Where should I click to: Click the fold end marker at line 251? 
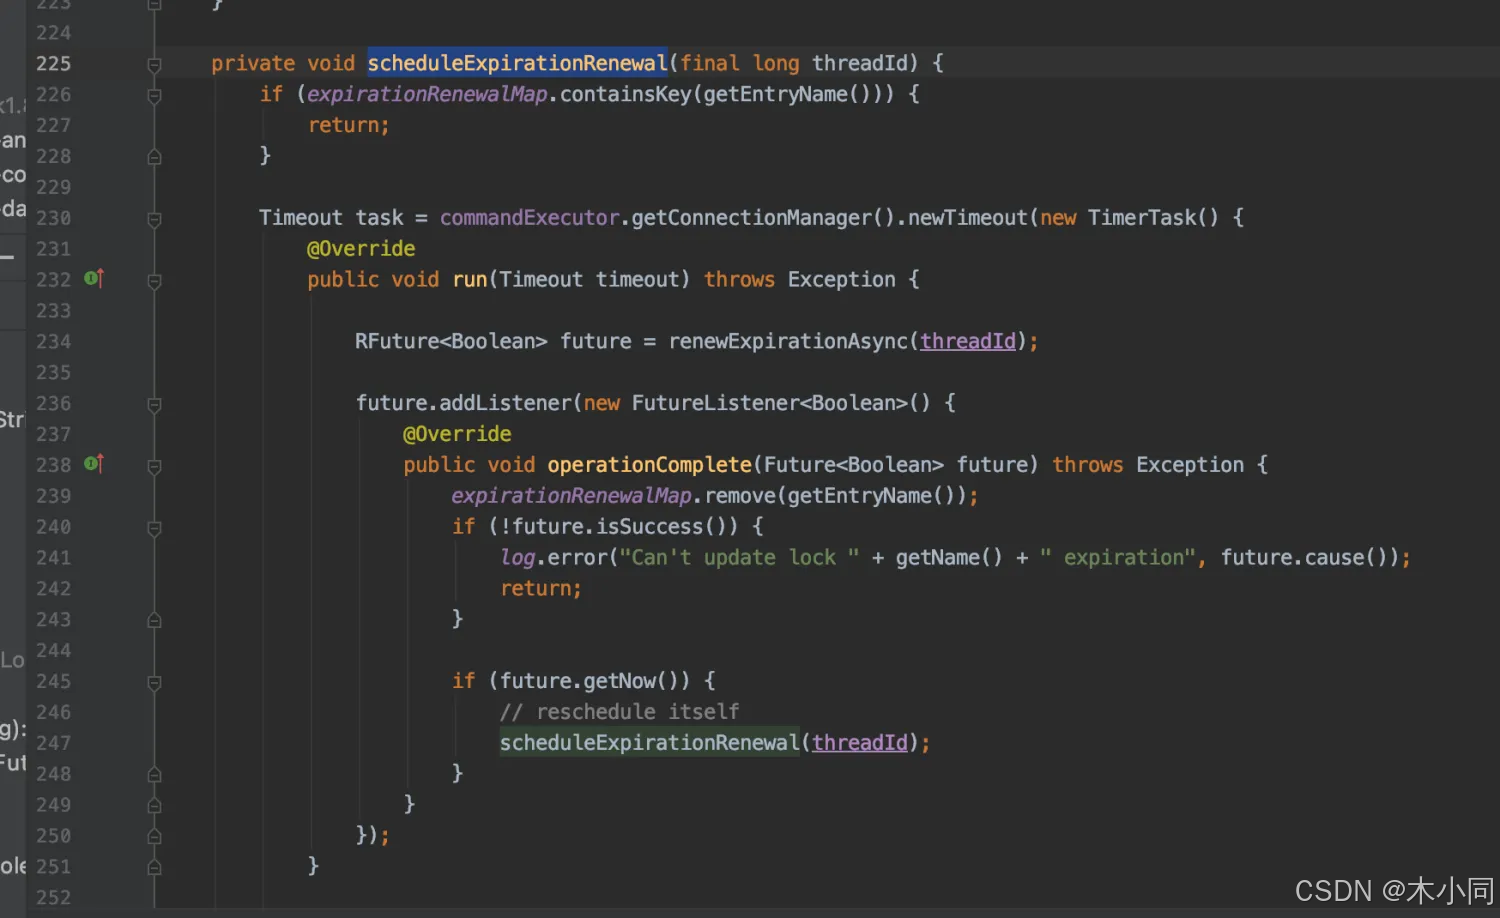(154, 867)
